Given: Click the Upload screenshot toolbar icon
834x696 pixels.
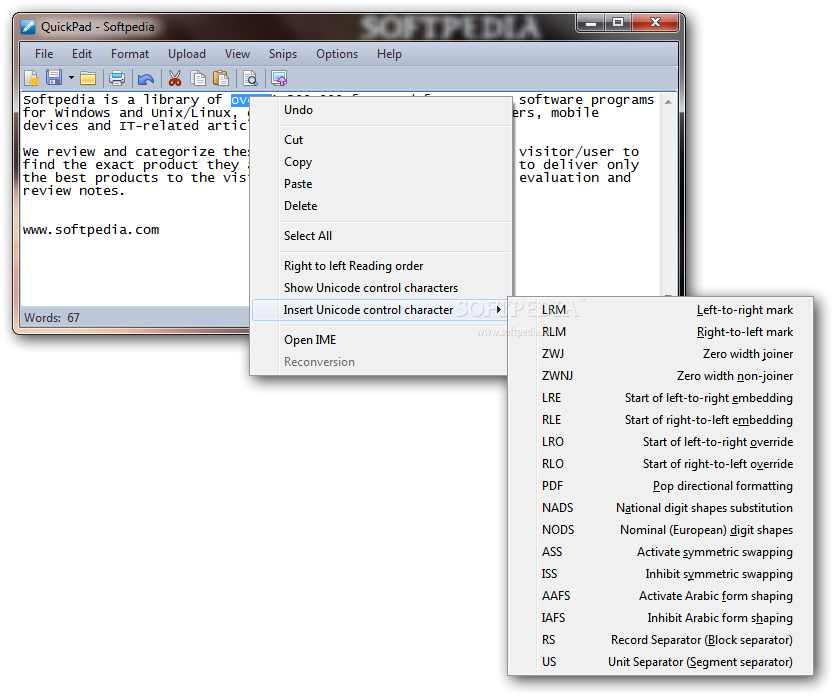Looking at the screenshot, I should 279,79.
